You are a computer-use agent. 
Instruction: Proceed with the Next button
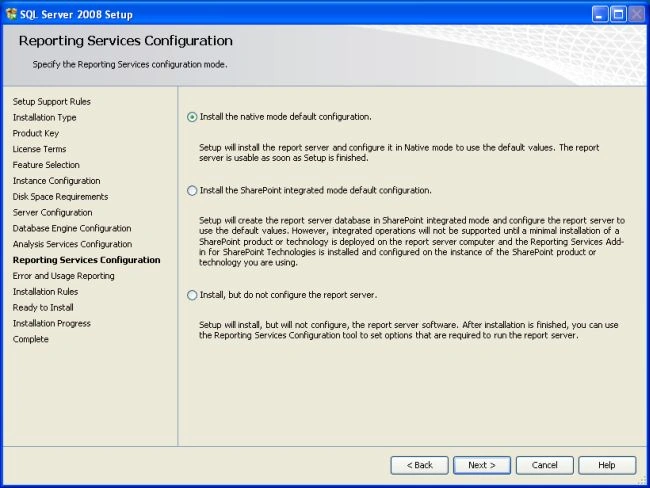pyautogui.click(x=482, y=465)
